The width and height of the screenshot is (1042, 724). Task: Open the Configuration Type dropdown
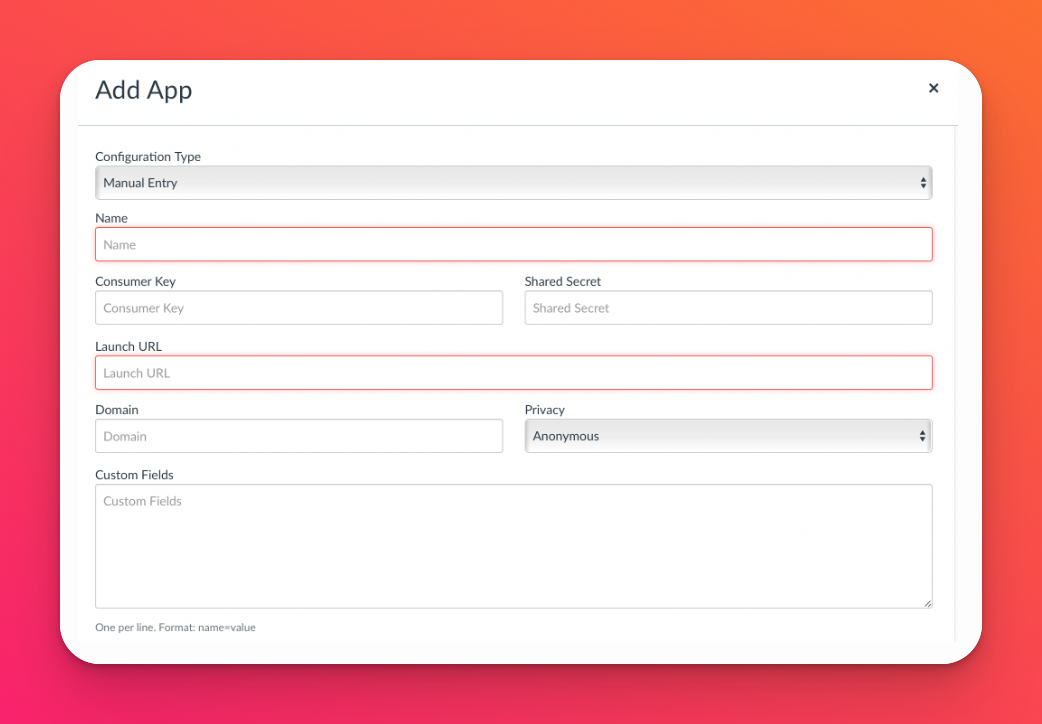(514, 183)
